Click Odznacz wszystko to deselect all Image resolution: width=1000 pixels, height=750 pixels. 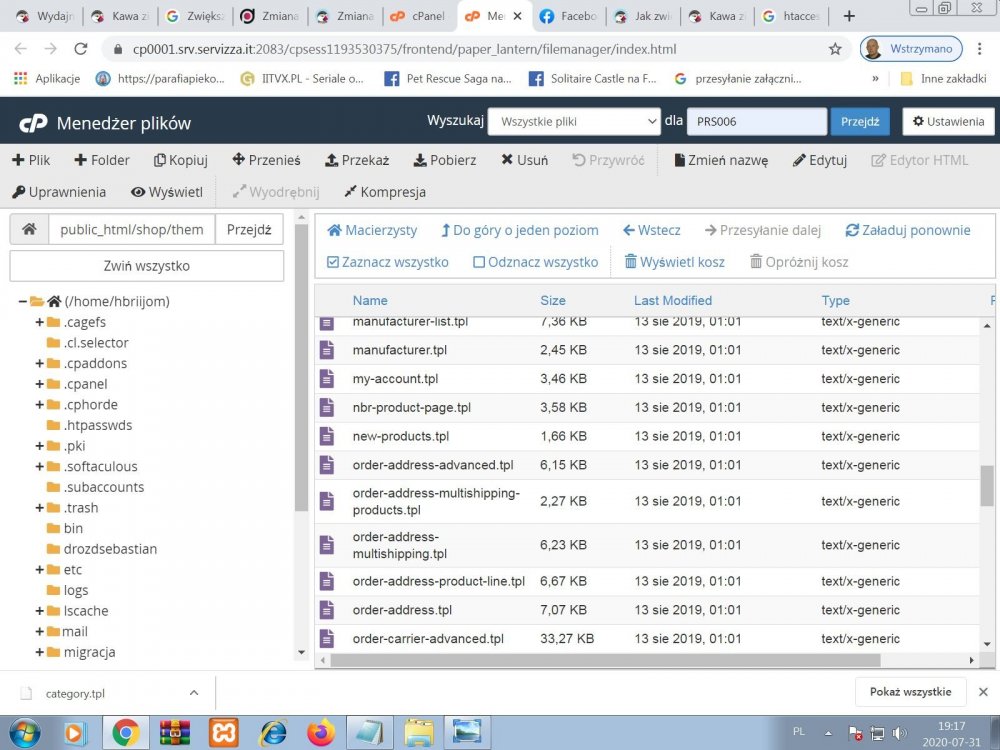click(x=536, y=262)
